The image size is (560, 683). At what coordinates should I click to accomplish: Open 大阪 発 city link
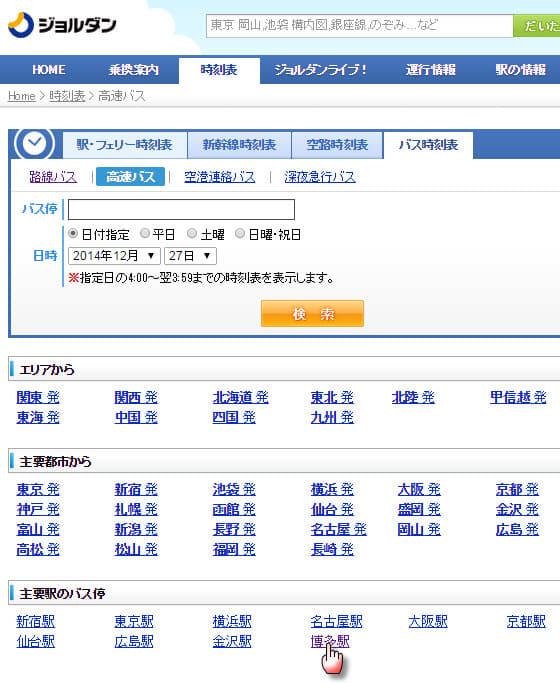point(419,490)
